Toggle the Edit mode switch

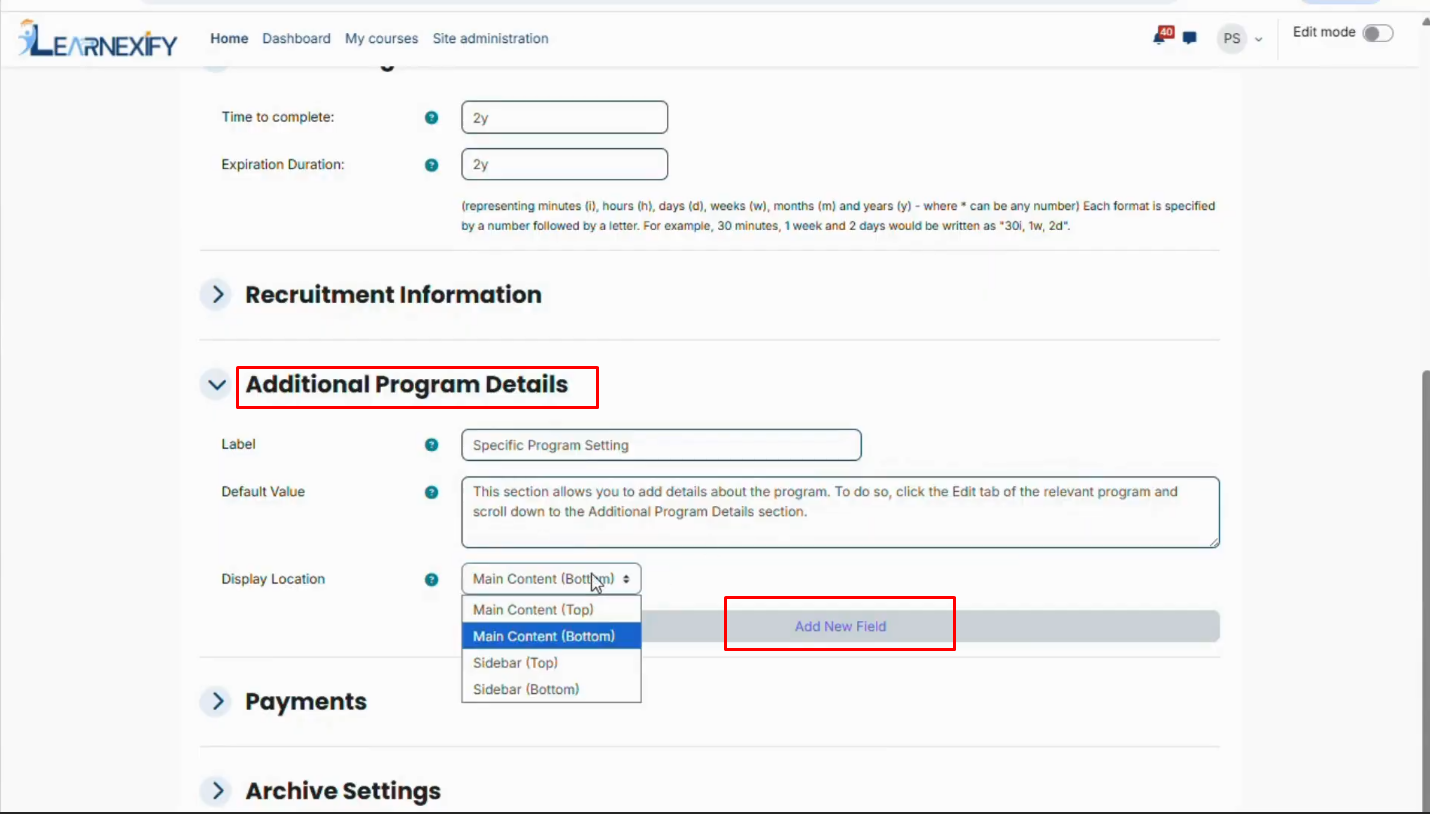[1377, 33]
